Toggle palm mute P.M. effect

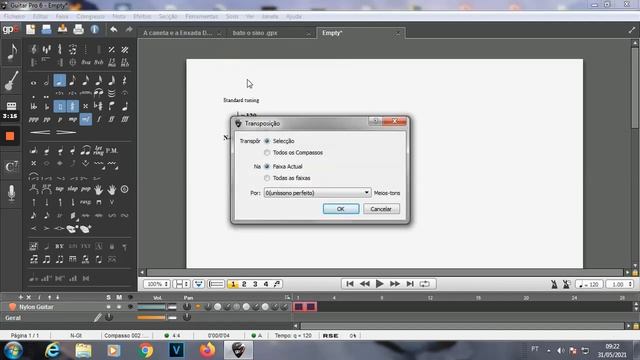coord(112,151)
